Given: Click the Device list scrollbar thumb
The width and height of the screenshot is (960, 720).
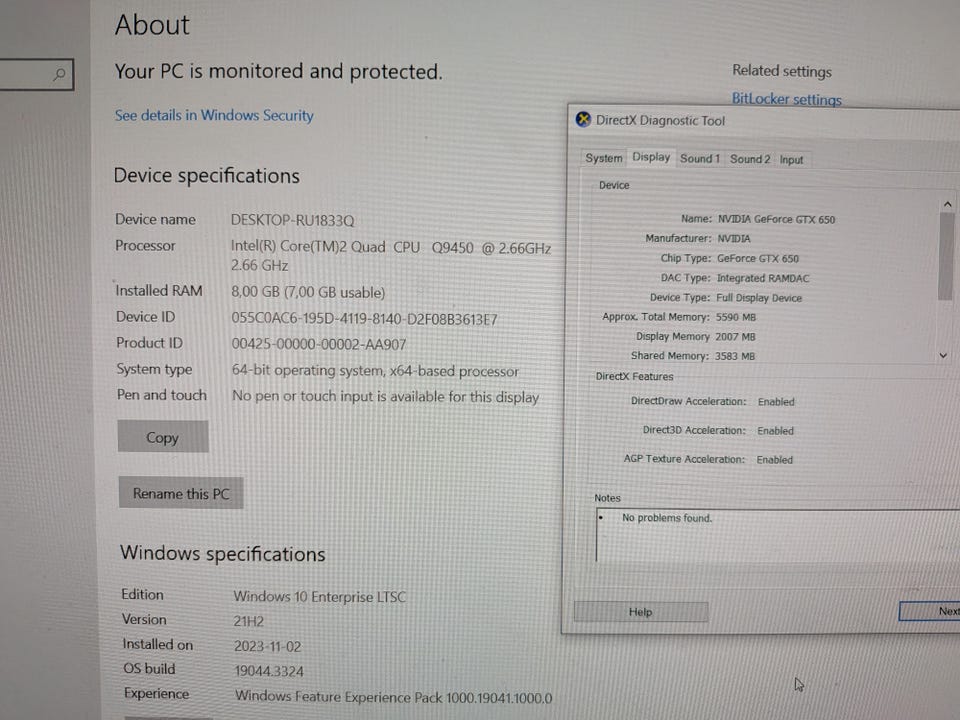Looking at the screenshot, I should (946, 256).
